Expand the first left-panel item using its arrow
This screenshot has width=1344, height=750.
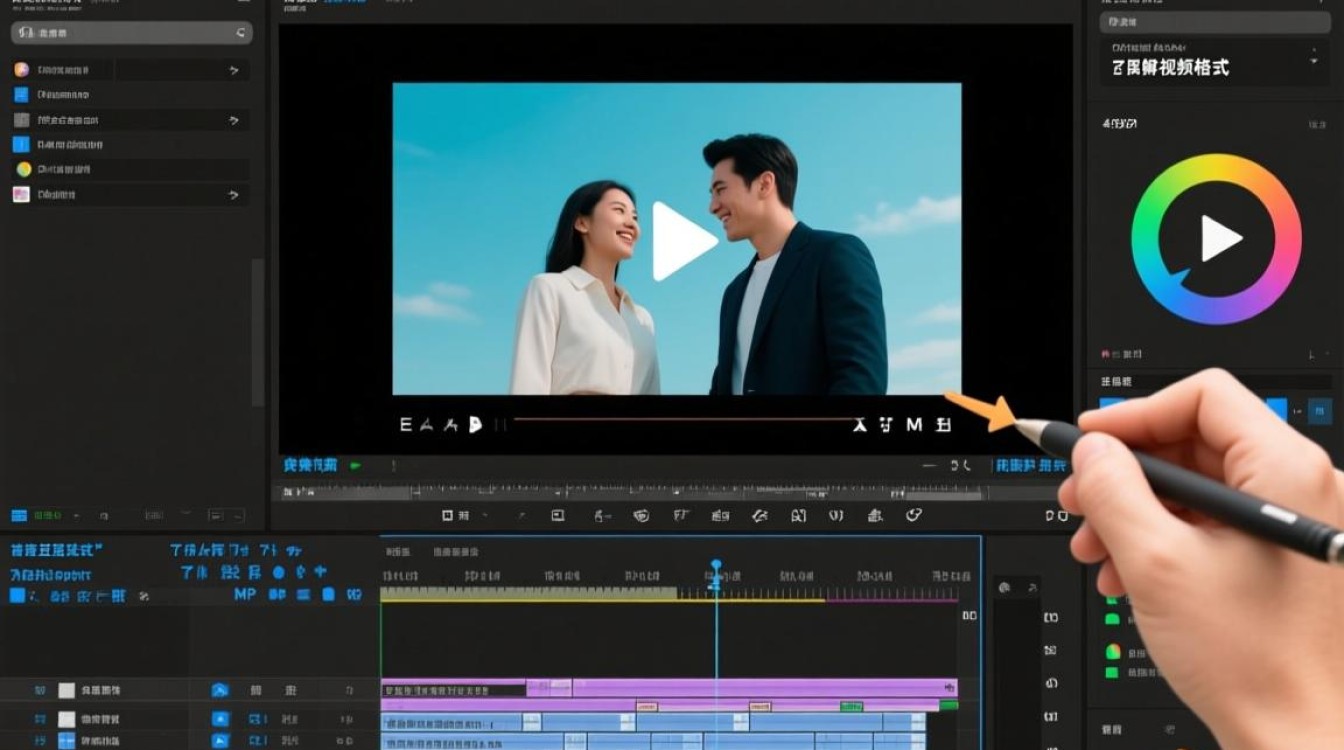(x=234, y=70)
